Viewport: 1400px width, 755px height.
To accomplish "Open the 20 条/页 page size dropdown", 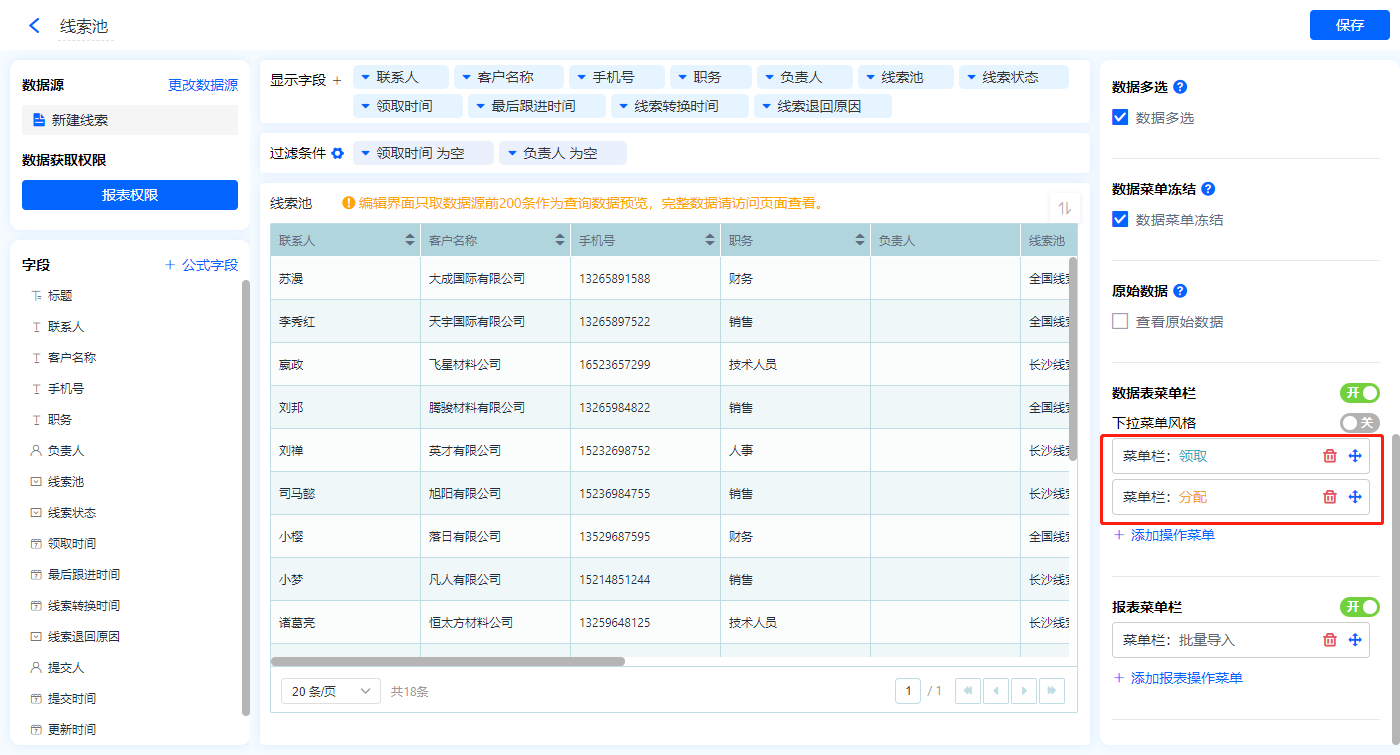I will tap(330, 691).
